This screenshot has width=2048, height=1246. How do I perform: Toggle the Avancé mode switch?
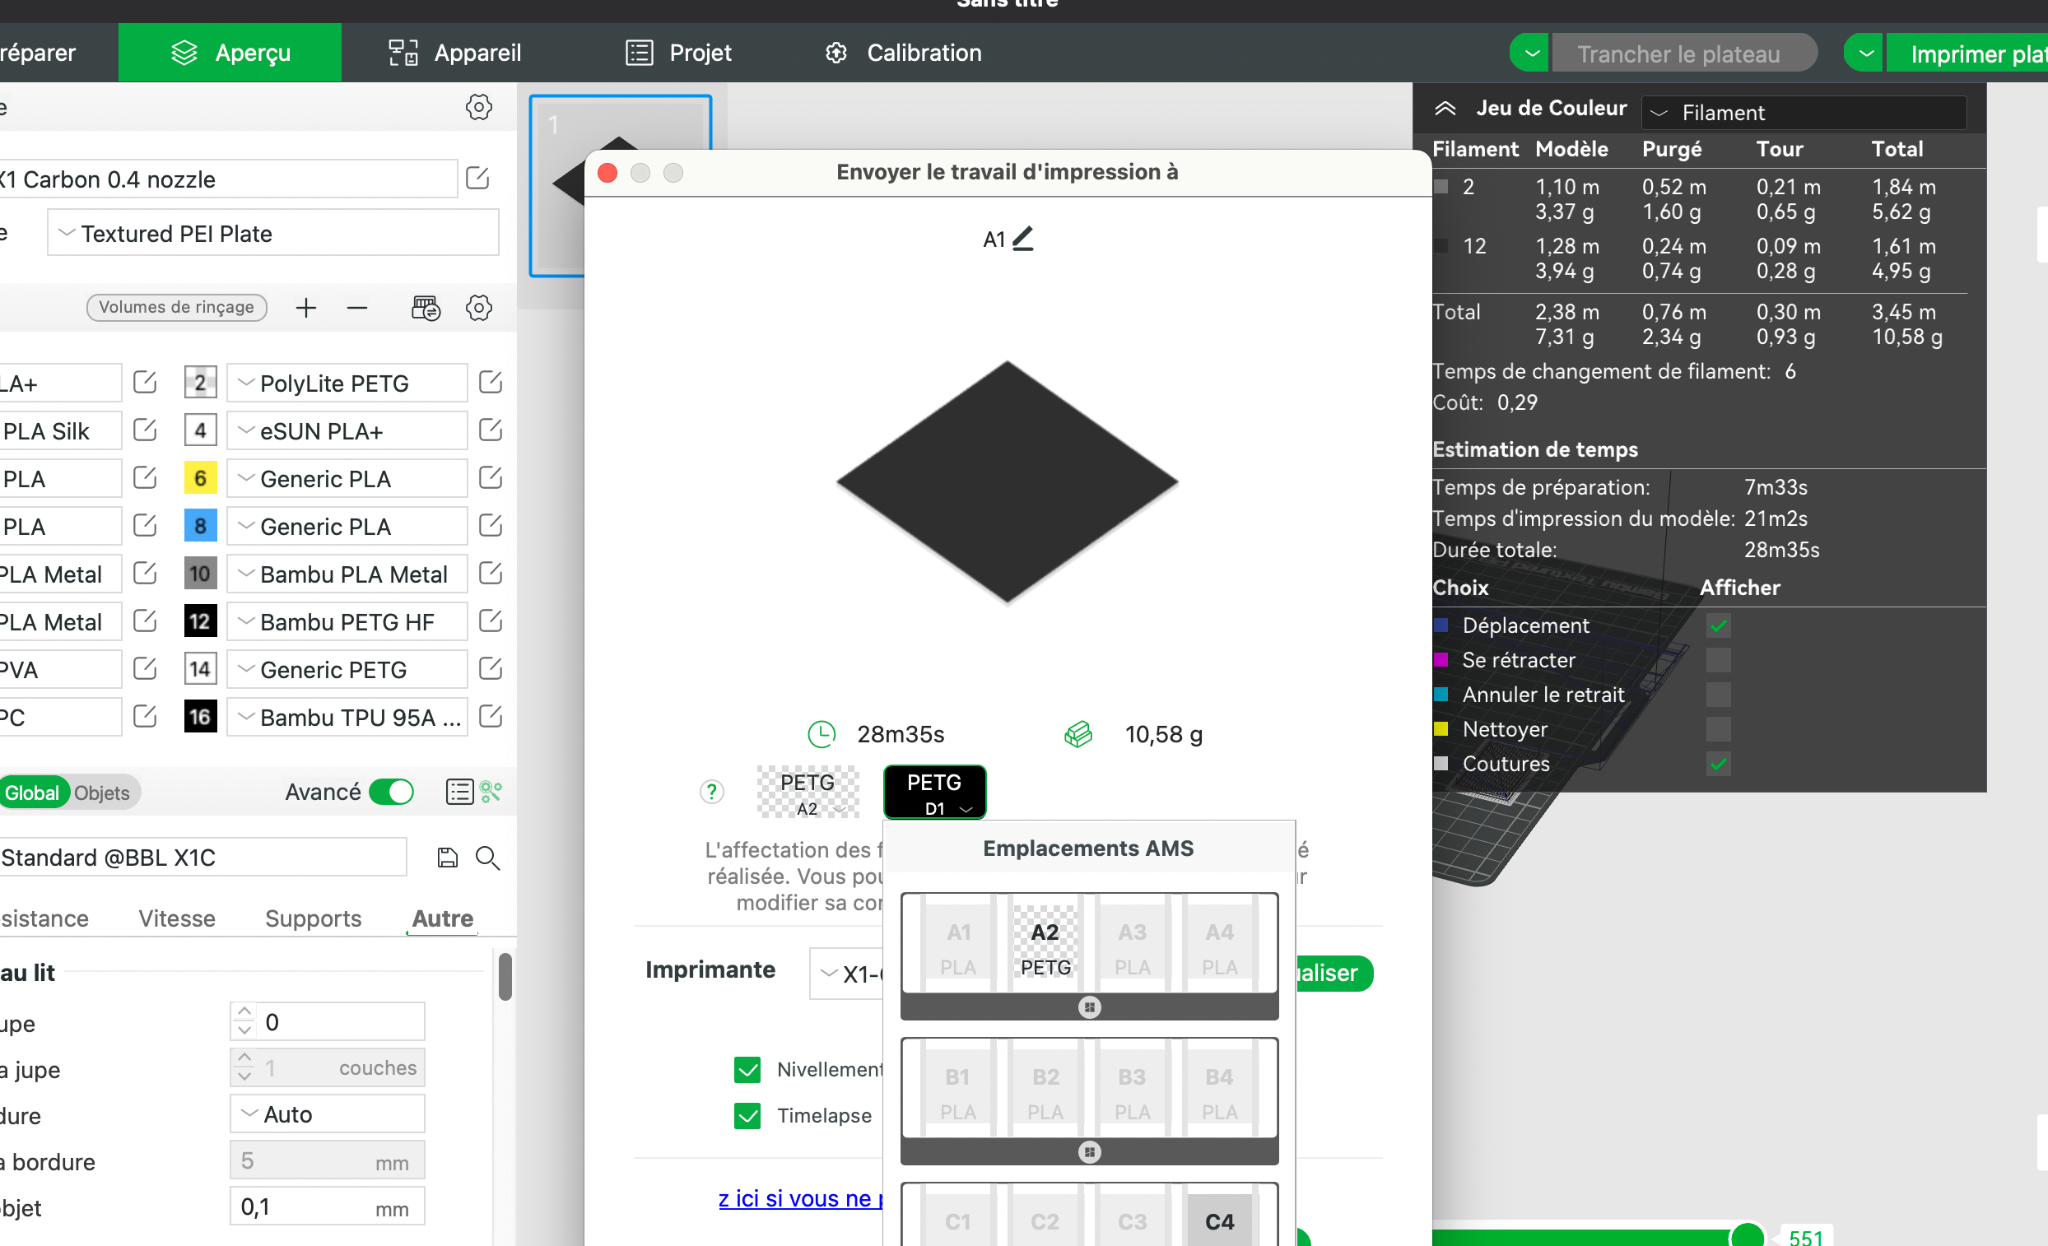(x=391, y=792)
